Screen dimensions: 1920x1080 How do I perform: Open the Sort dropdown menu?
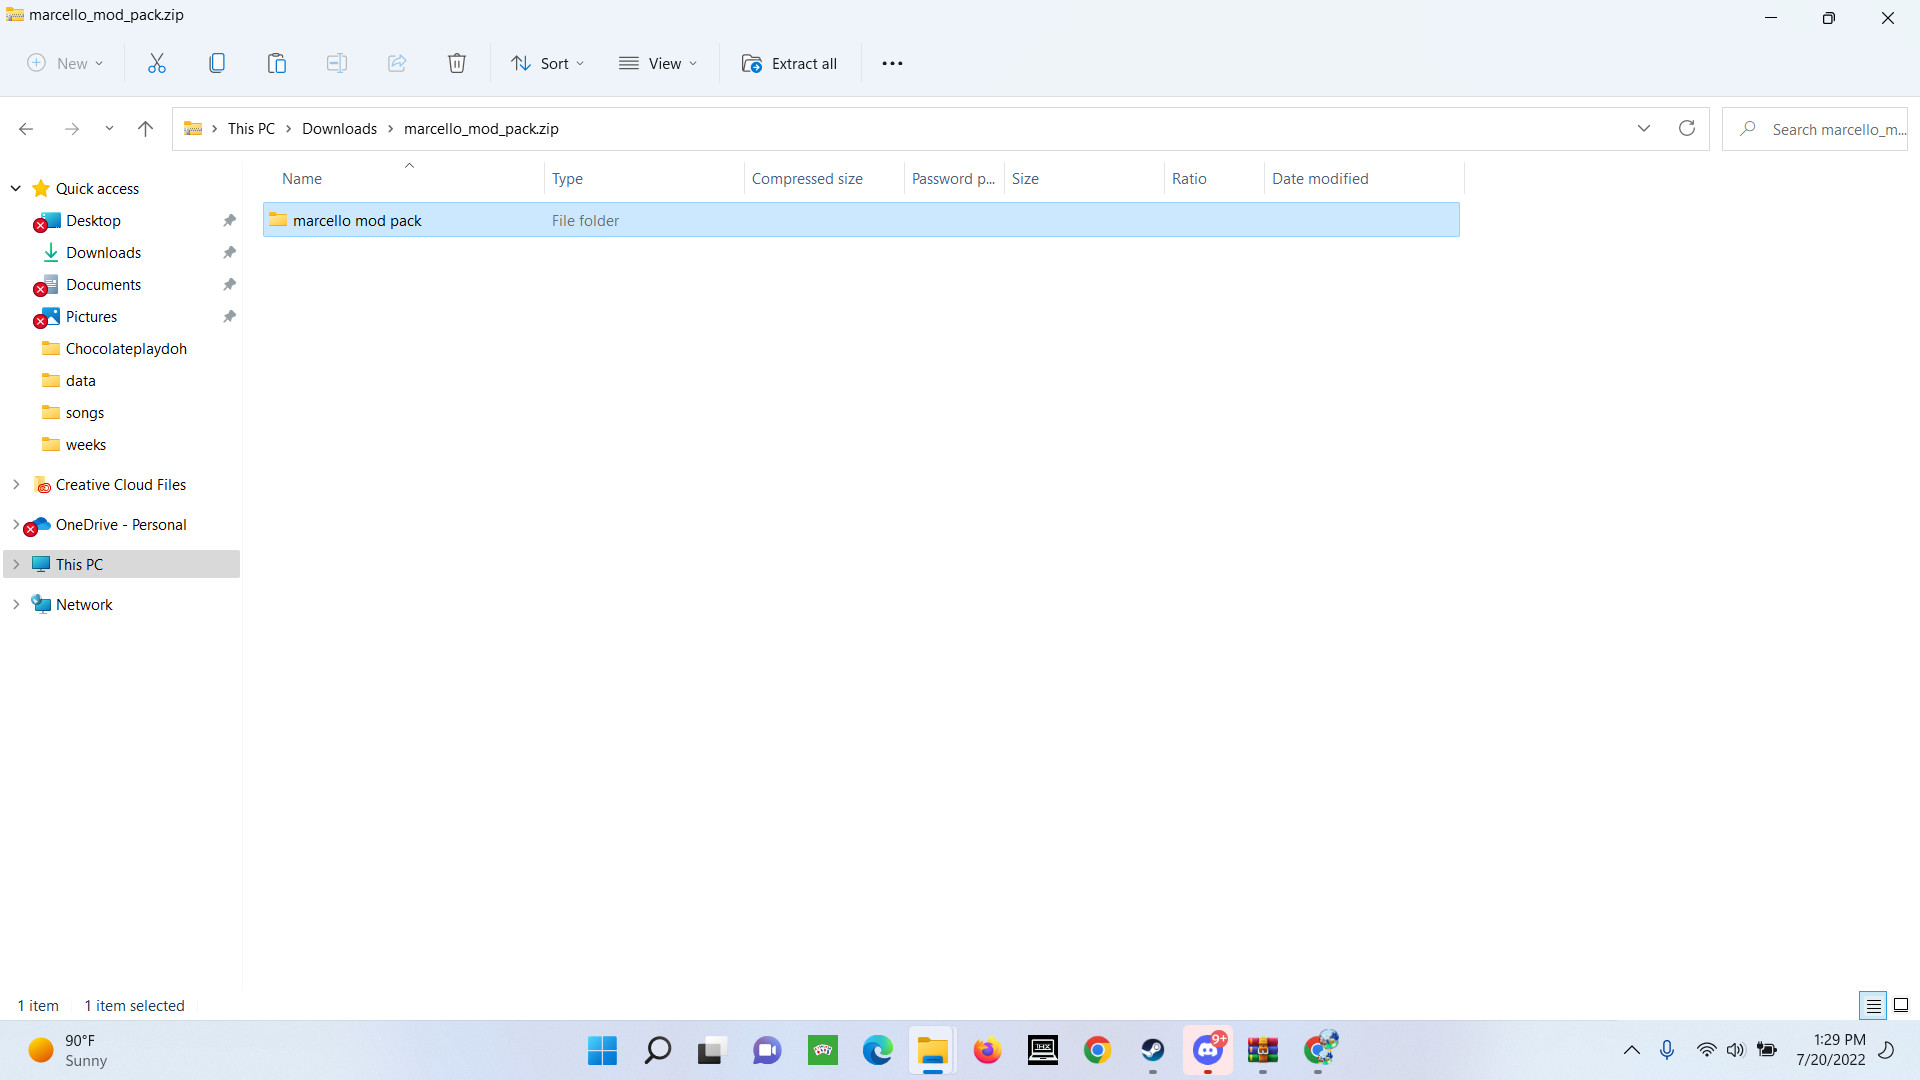pos(547,63)
